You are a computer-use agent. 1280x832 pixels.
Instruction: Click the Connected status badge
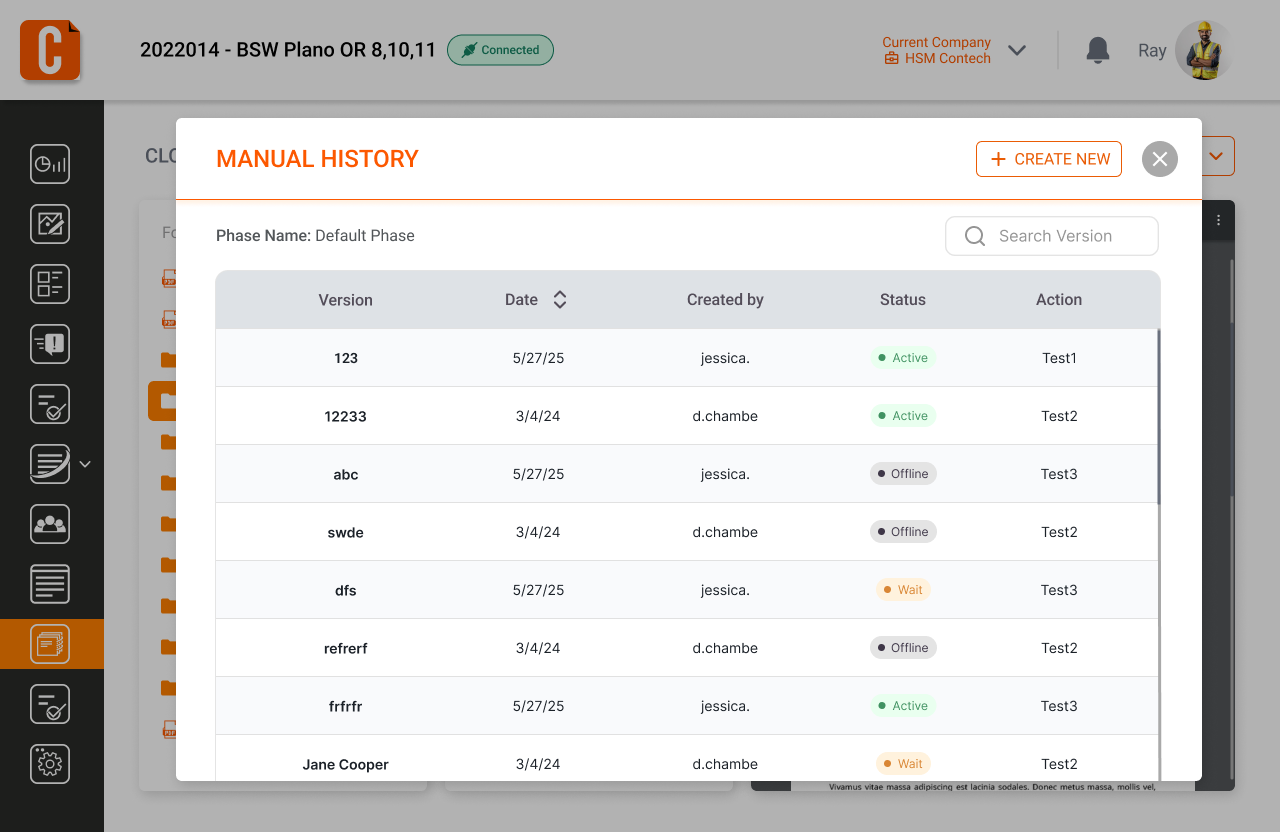click(x=500, y=50)
